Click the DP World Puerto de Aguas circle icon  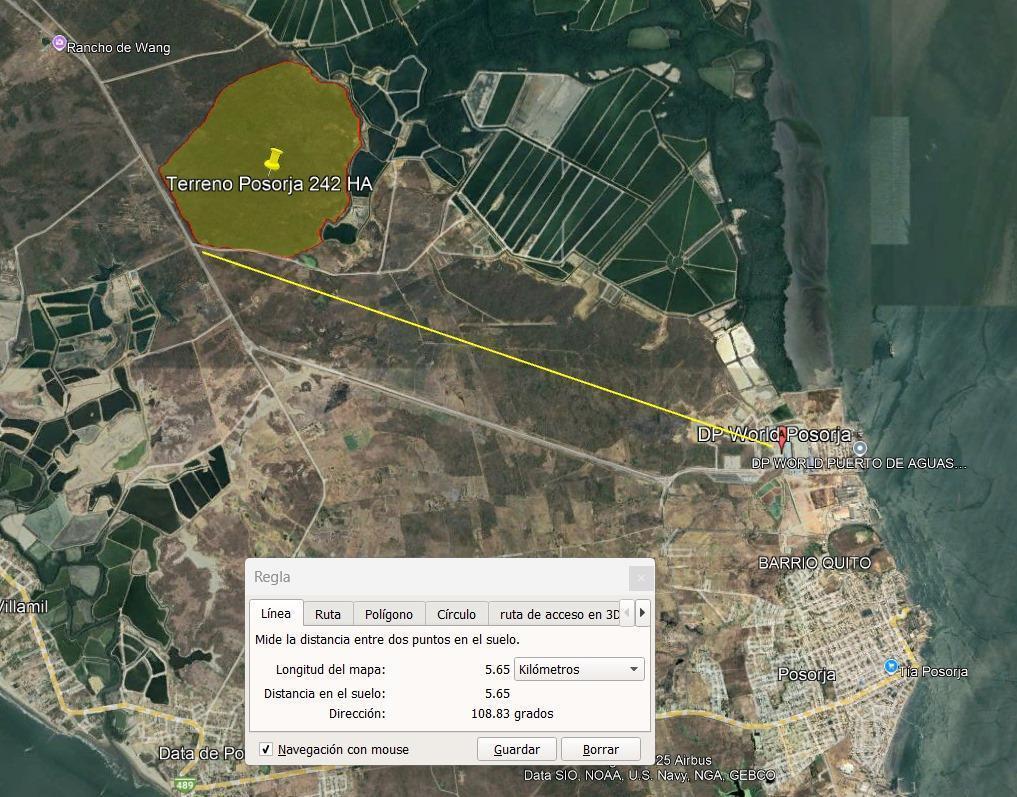(860, 448)
